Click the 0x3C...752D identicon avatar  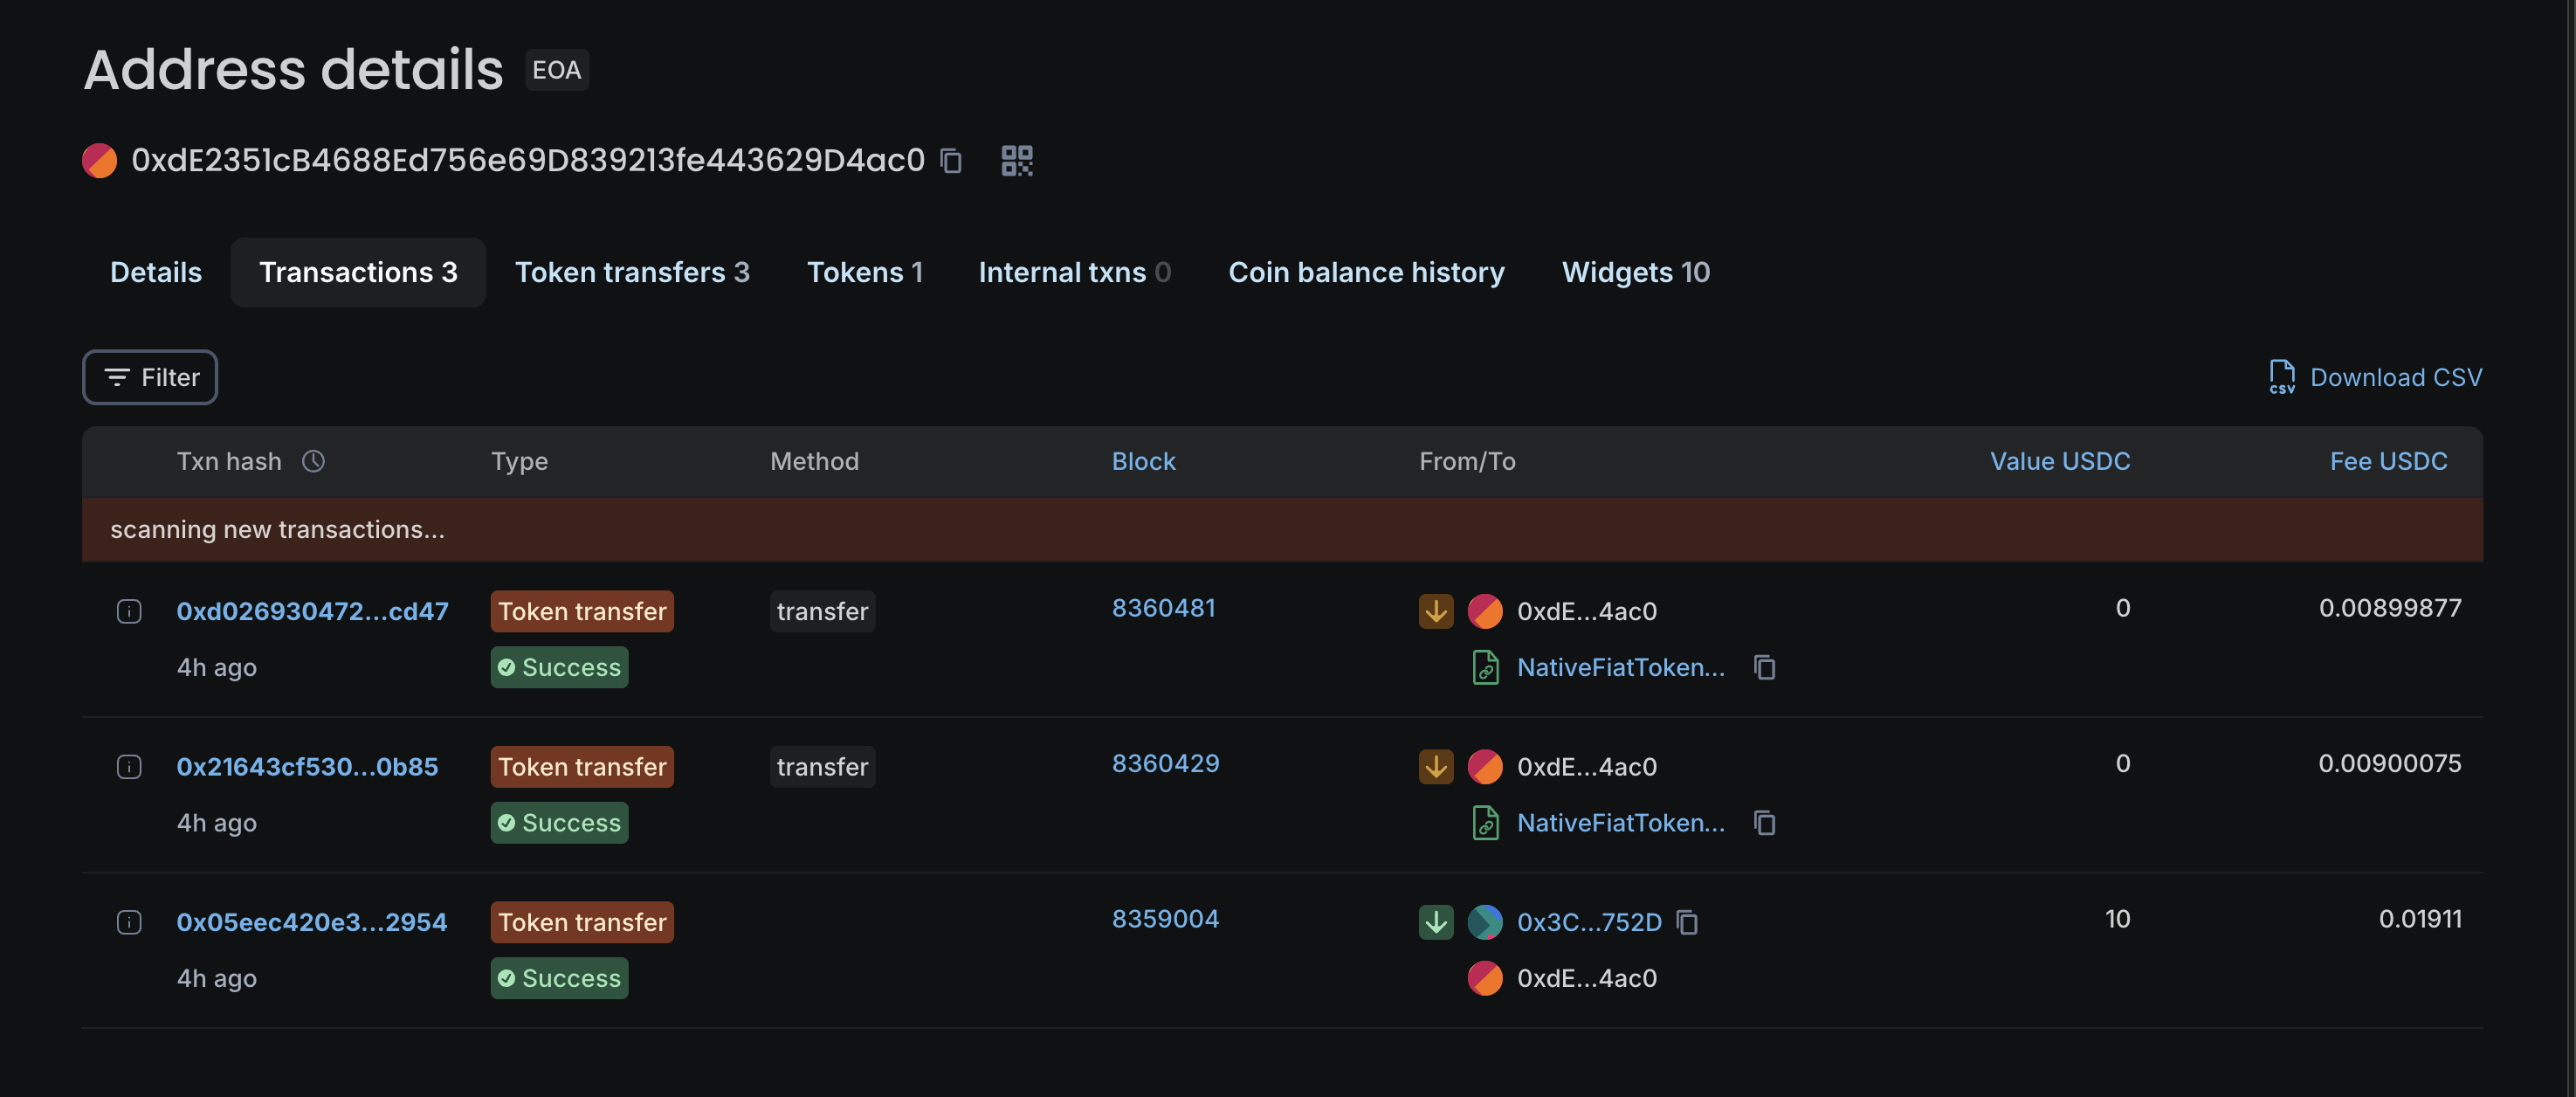[1485, 922]
